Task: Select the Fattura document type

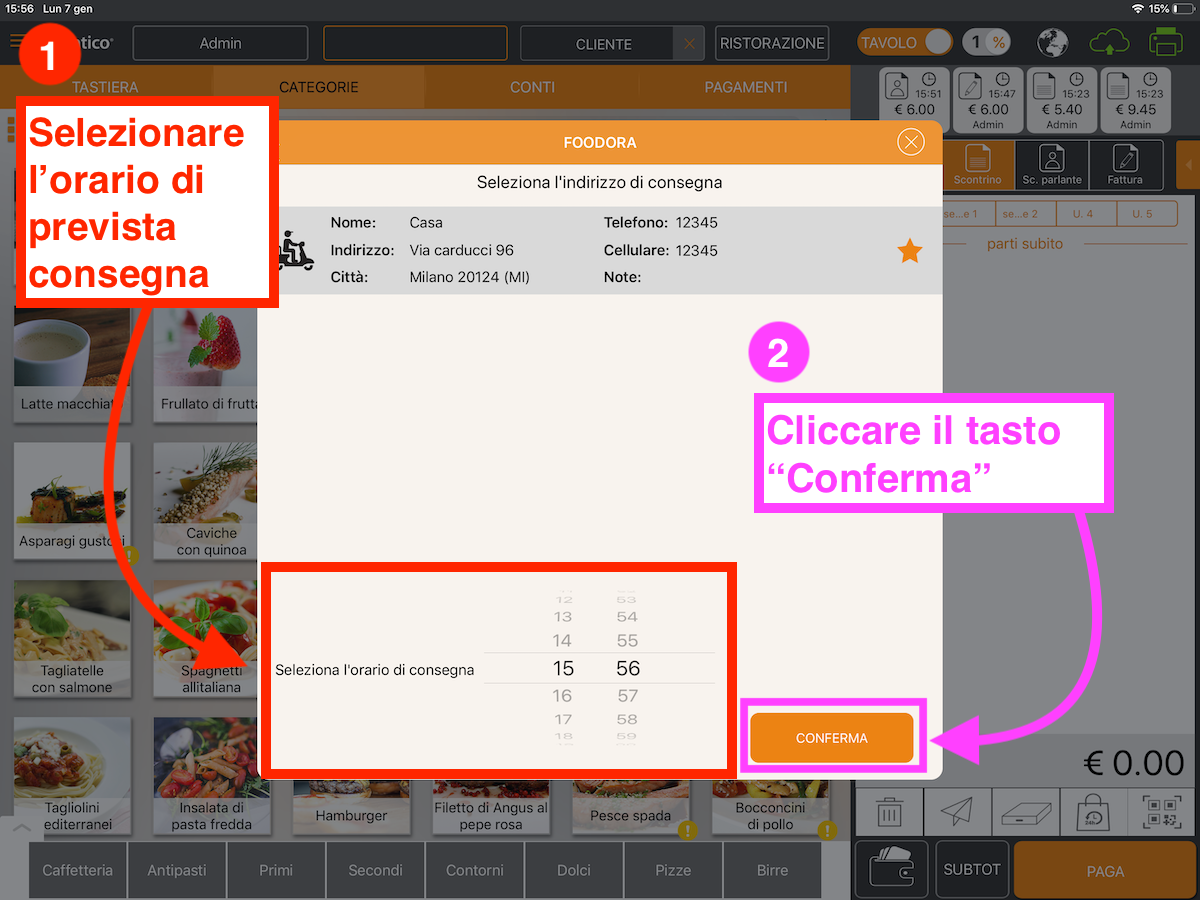Action: 1125,165
